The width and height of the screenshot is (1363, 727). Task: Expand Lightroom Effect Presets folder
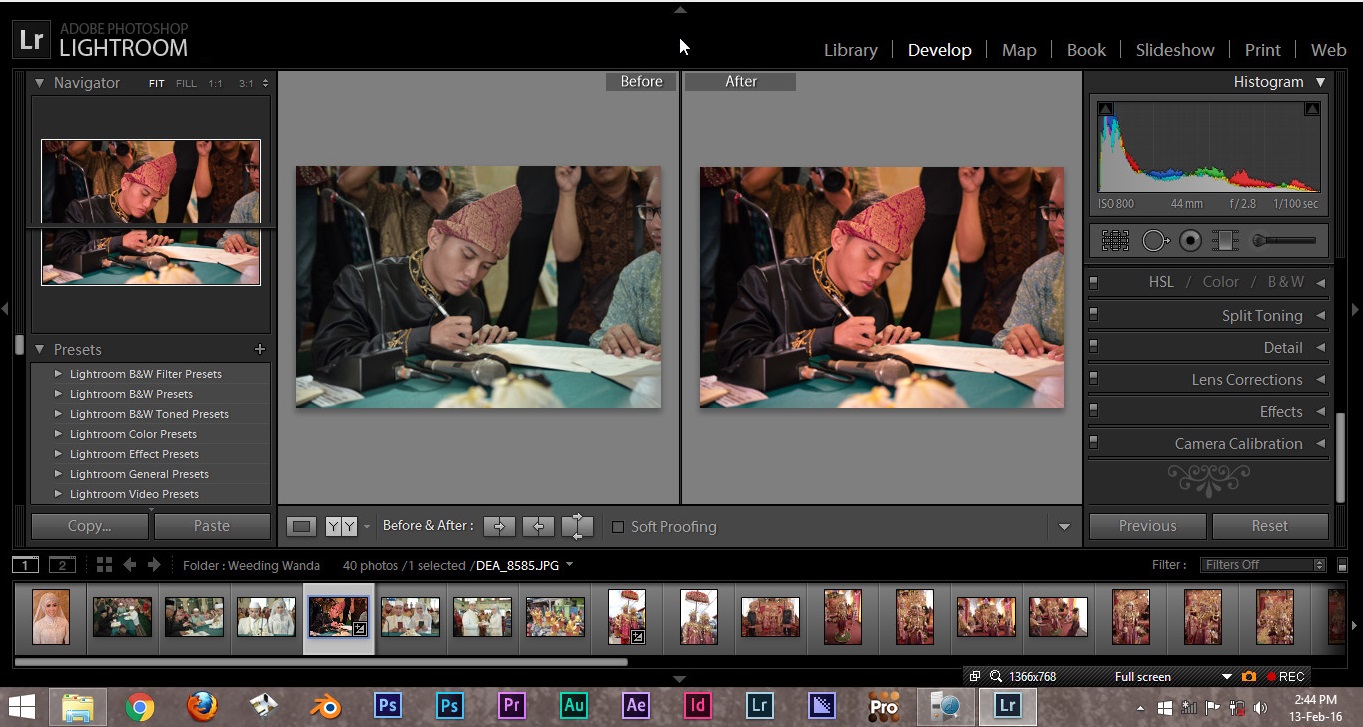click(x=58, y=454)
